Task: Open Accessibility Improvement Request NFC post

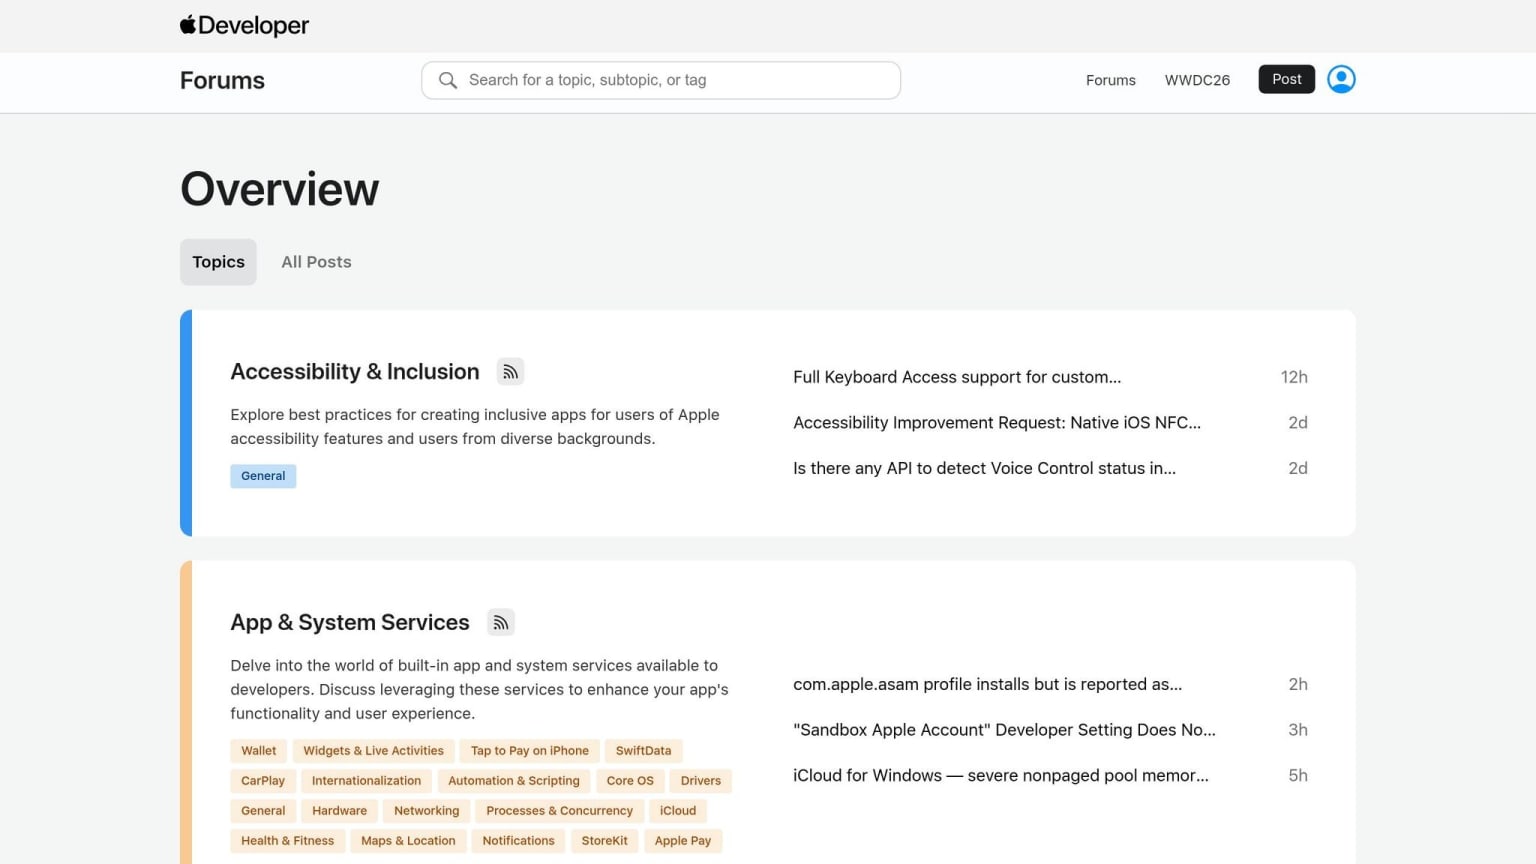Action: (997, 423)
